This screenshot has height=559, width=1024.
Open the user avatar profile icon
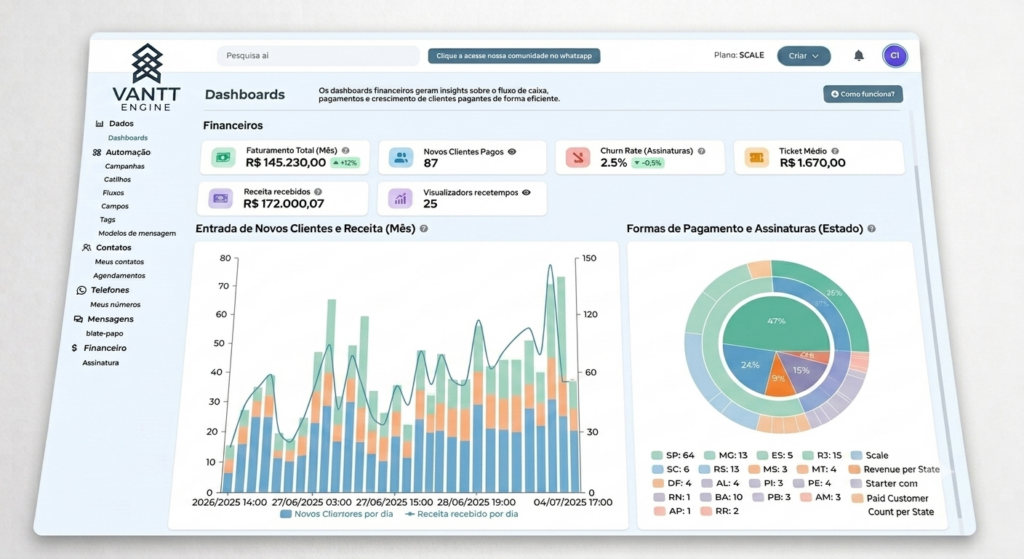click(x=895, y=56)
